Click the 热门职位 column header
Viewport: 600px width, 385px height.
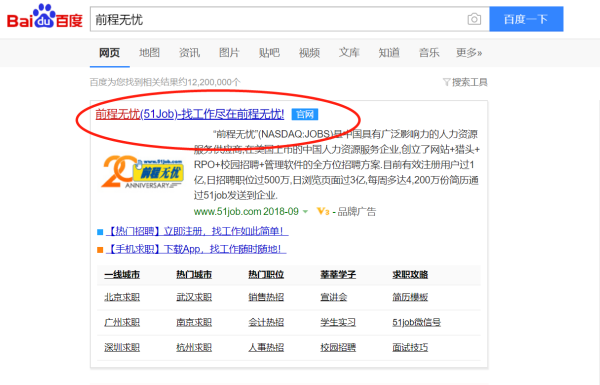[x=266, y=274]
